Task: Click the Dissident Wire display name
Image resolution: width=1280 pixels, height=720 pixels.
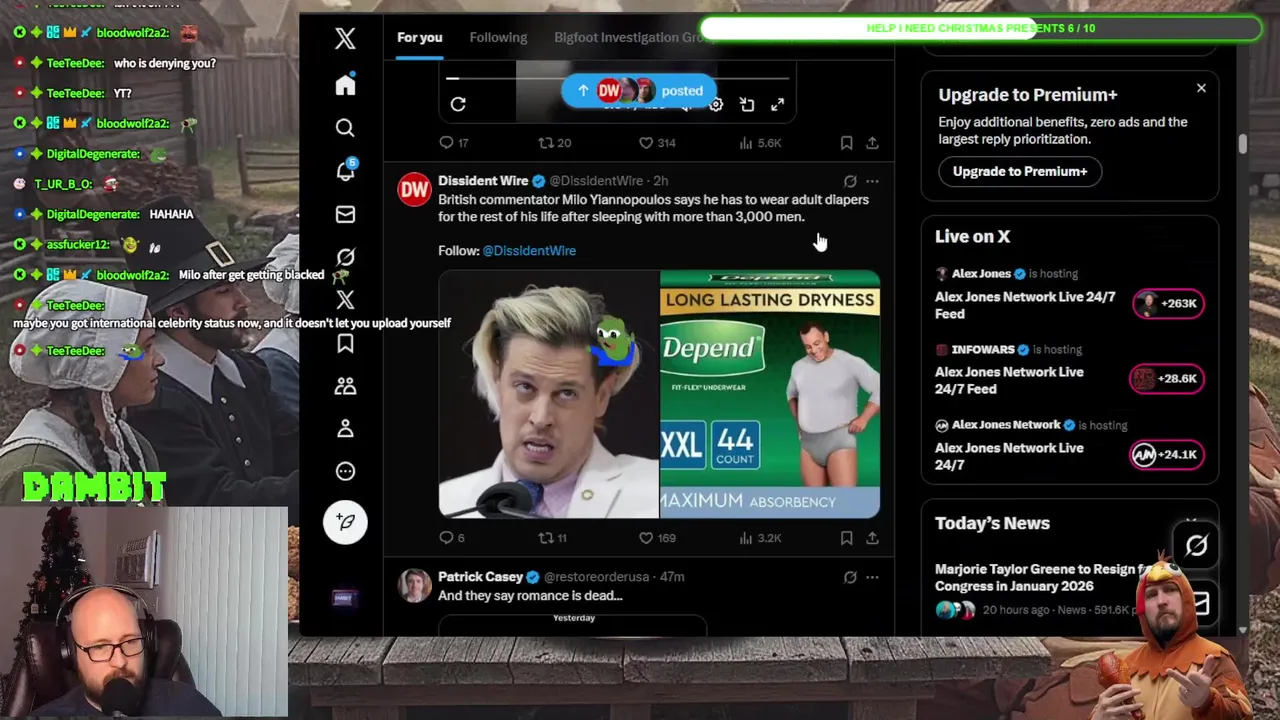Action: (483, 181)
